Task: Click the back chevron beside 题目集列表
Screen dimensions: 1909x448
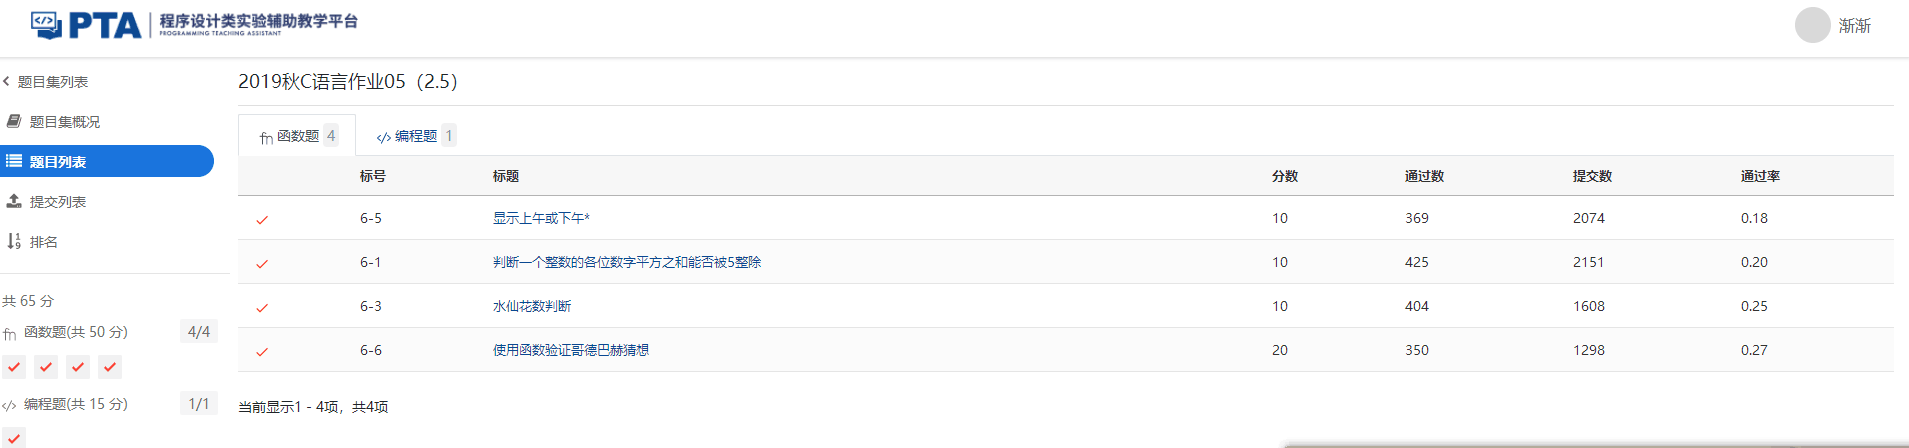Action: coord(6,81)
